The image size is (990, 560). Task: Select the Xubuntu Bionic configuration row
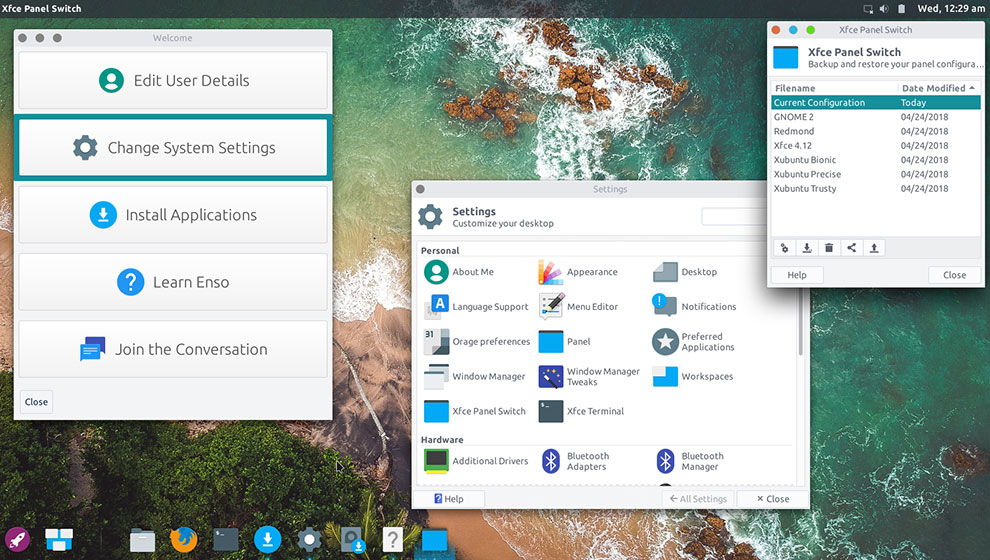click(x=805, y=160)
